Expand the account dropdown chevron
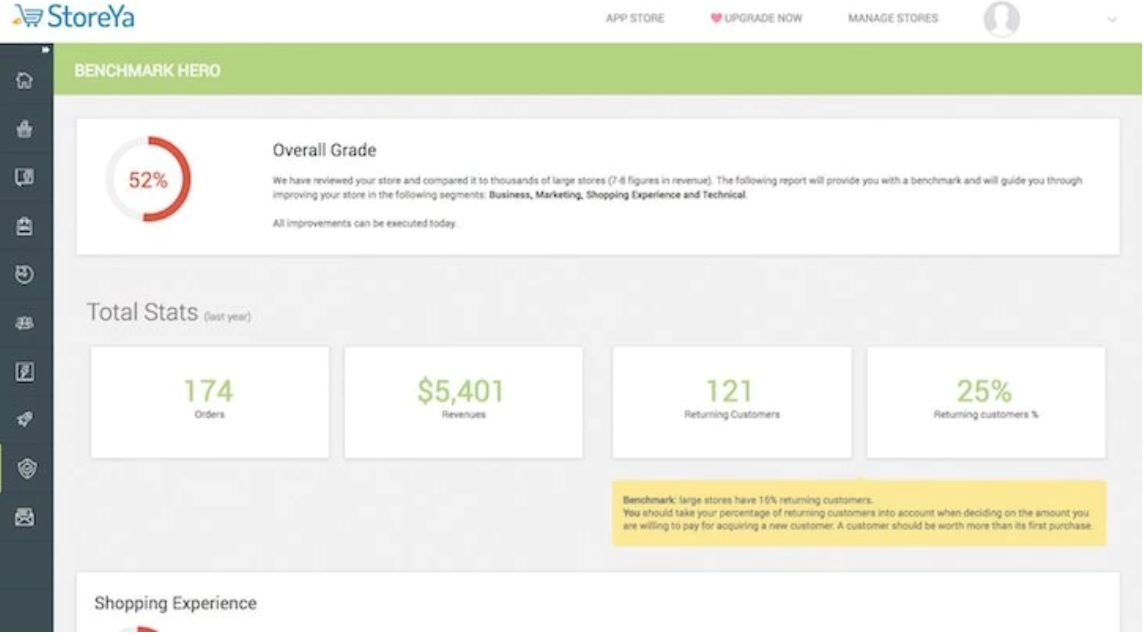 (x=1111, y=20)
